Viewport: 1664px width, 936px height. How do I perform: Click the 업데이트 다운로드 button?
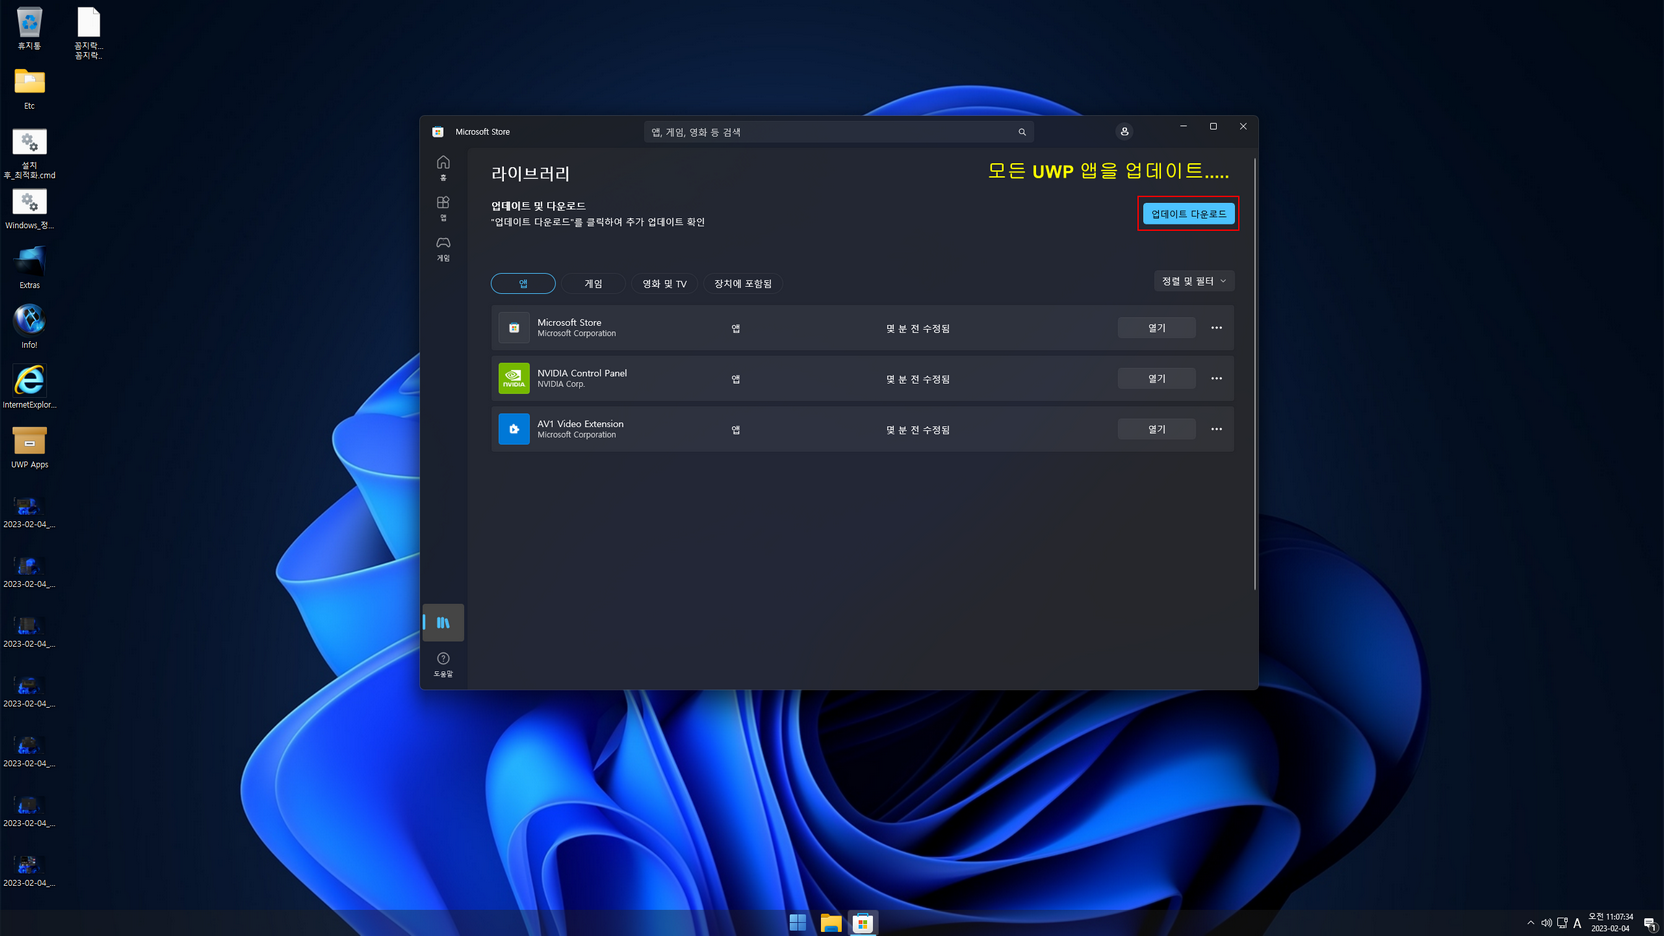1188,214
